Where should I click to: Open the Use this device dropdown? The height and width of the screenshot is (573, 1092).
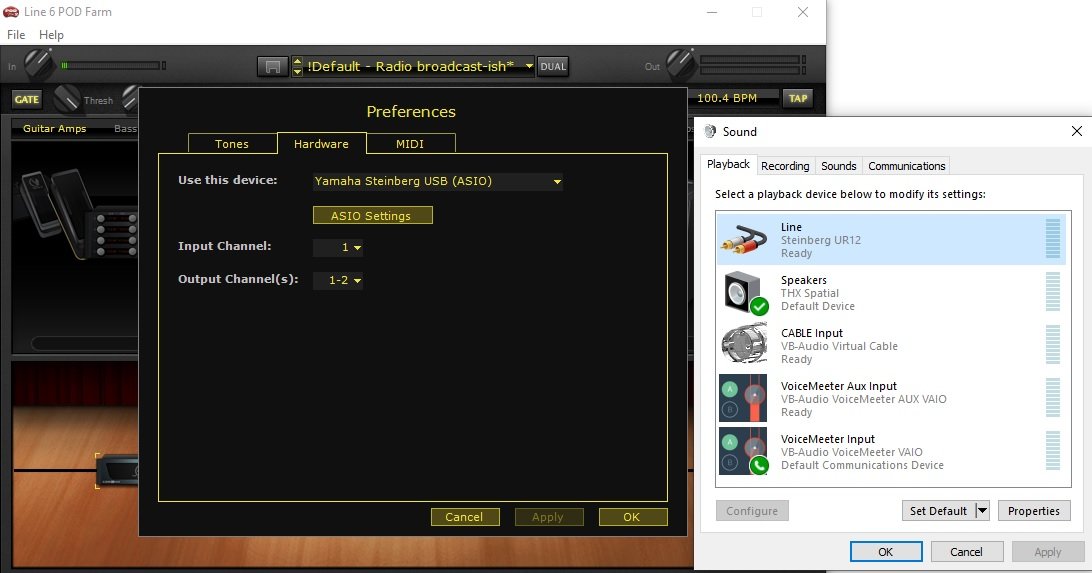(x=437, y=181)
